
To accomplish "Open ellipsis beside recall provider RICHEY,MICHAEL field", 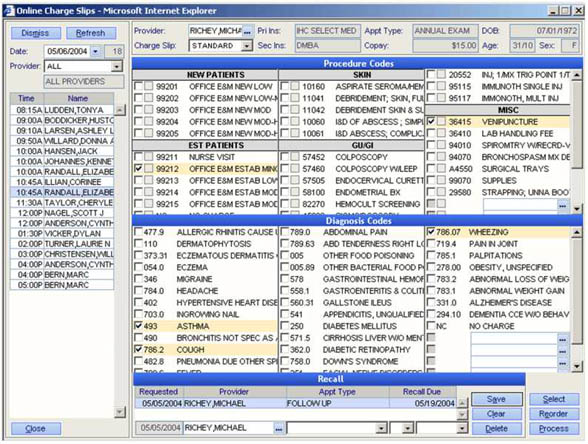I will 278,428.
